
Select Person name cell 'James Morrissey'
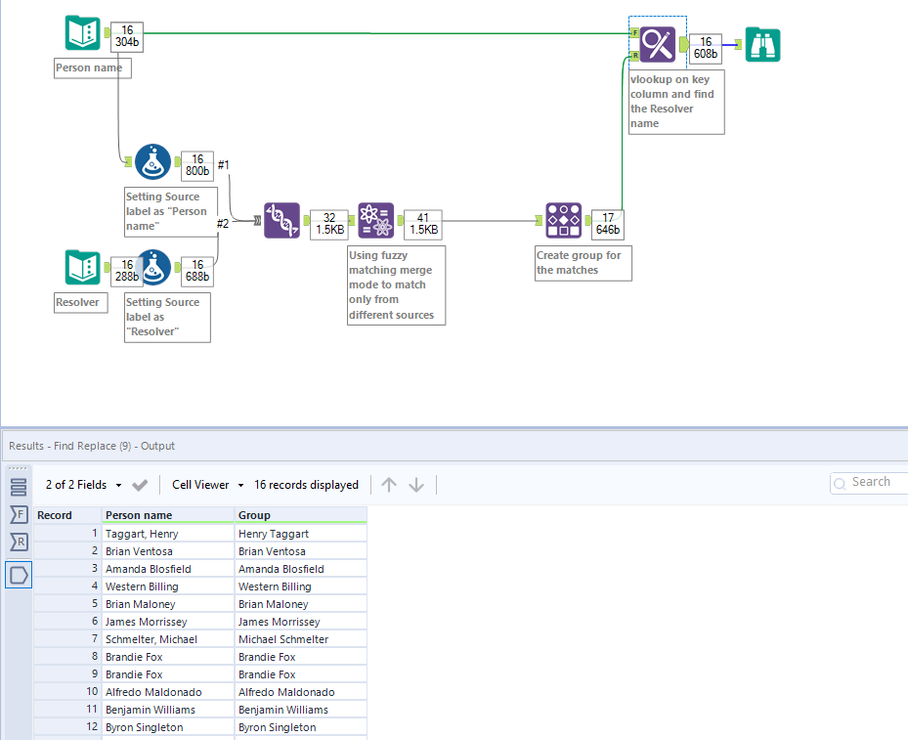point(169,622)
